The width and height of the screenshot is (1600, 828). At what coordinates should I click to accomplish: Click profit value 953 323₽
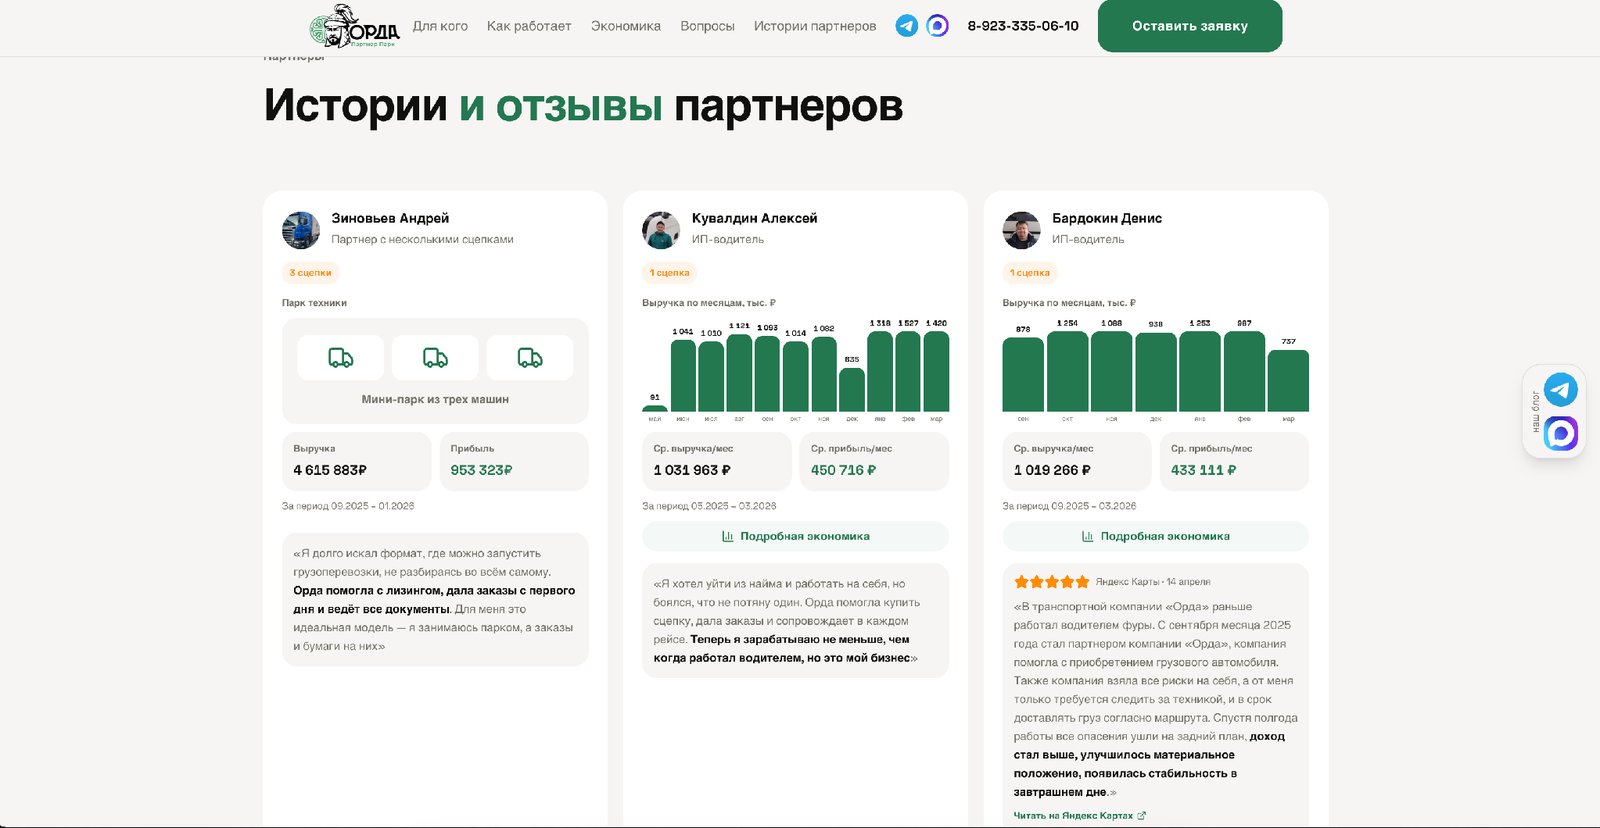tap(481, 470)
